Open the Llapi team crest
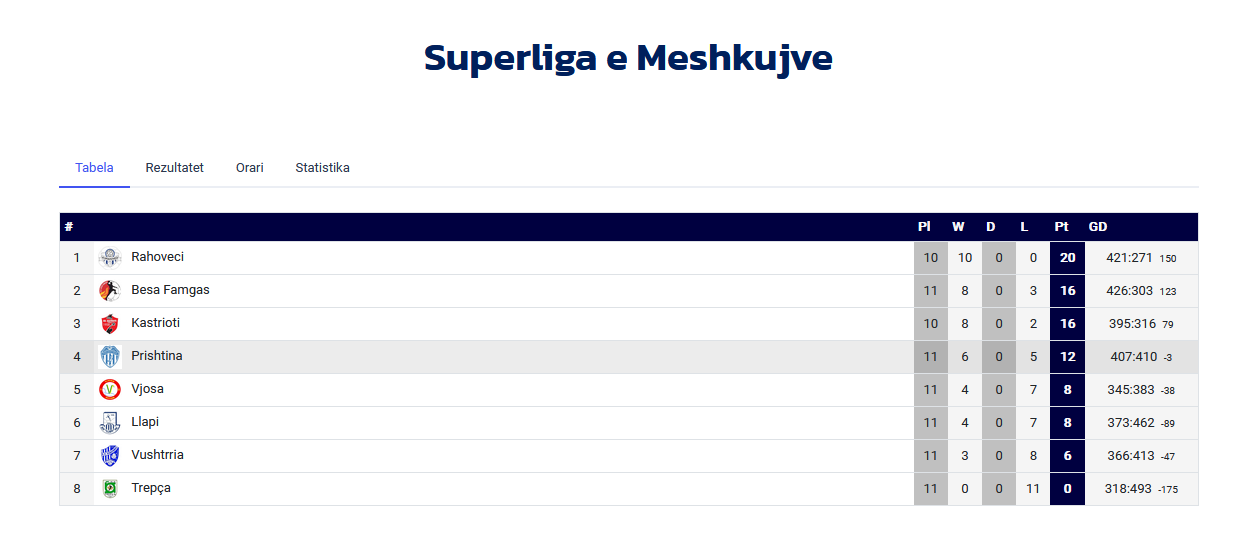 coord(110,423)
